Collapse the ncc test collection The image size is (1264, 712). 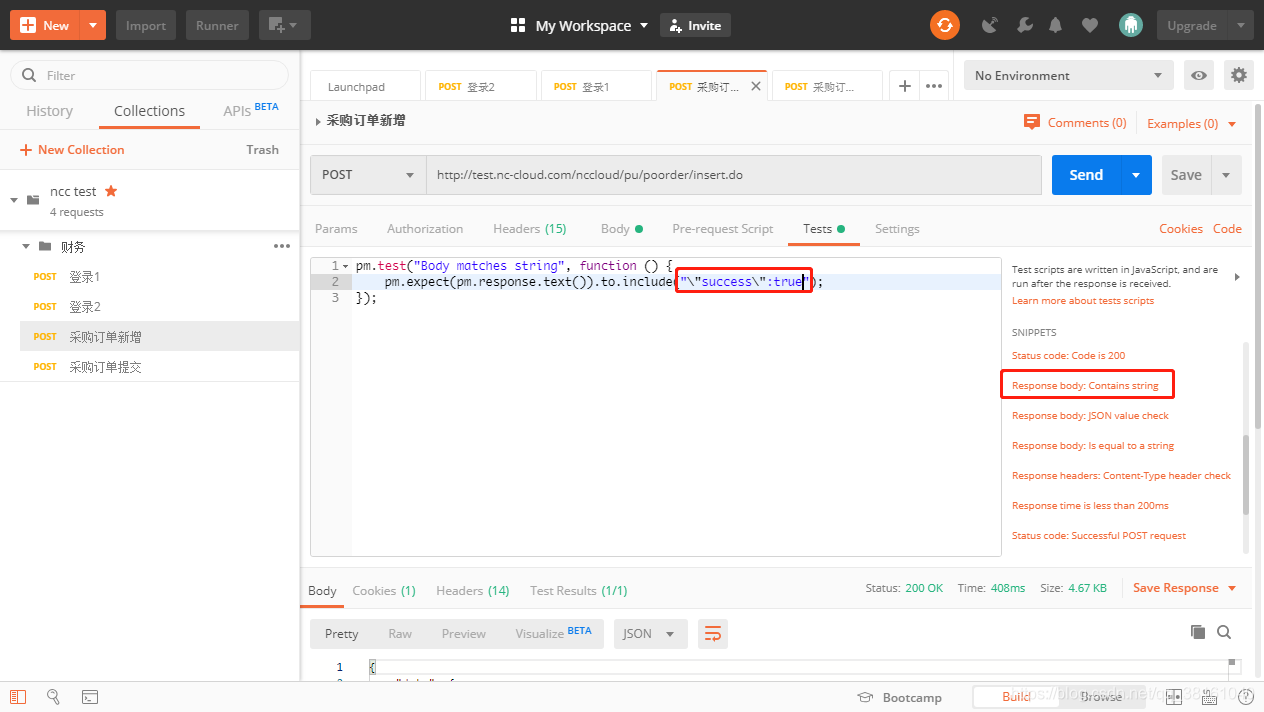tap(14, 200)
